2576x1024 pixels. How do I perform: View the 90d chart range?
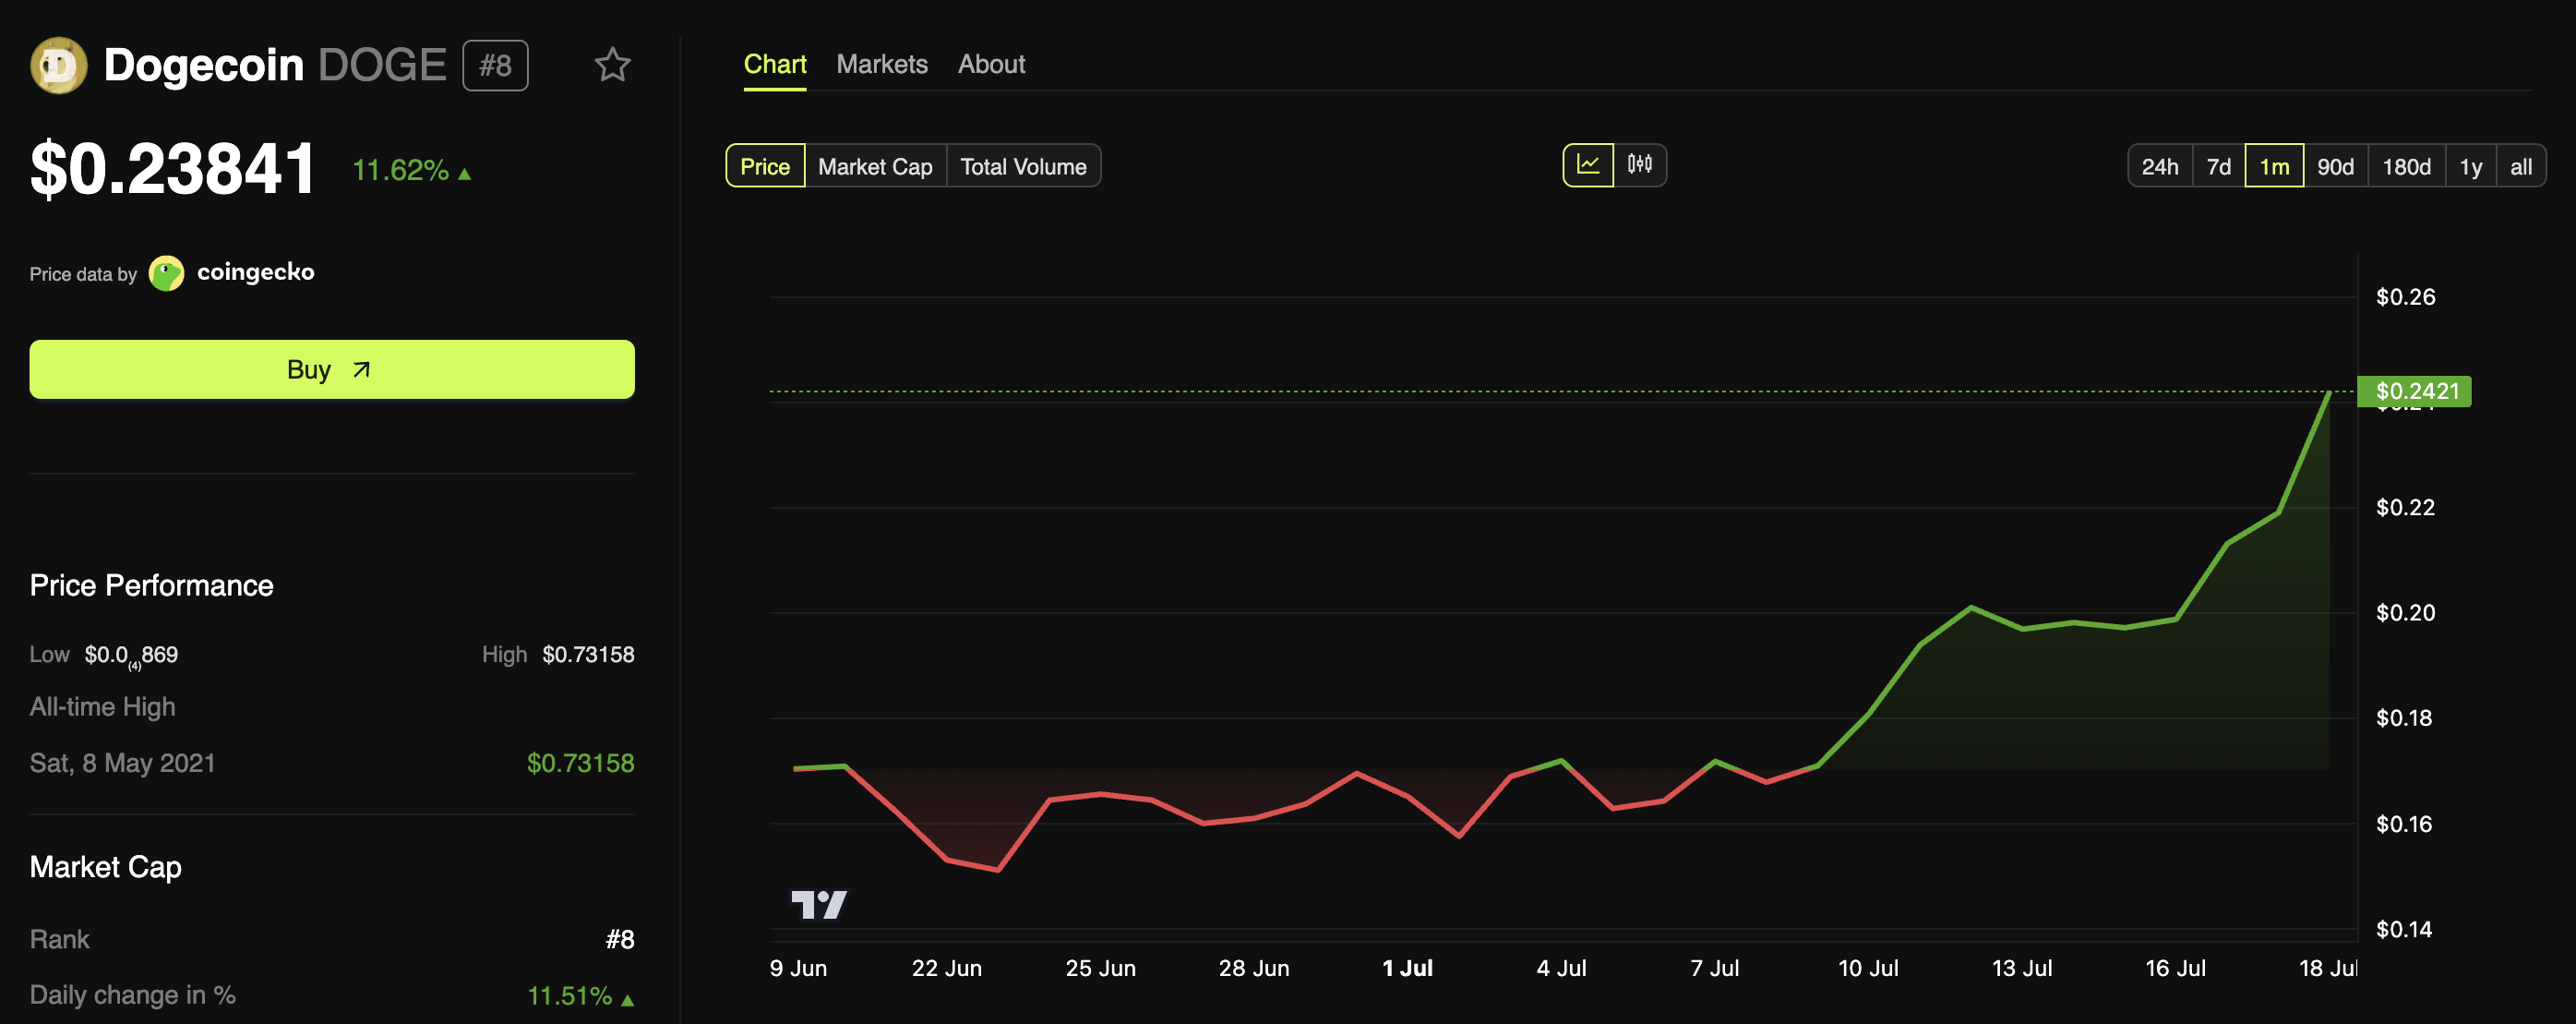[x=2335, y=166]
